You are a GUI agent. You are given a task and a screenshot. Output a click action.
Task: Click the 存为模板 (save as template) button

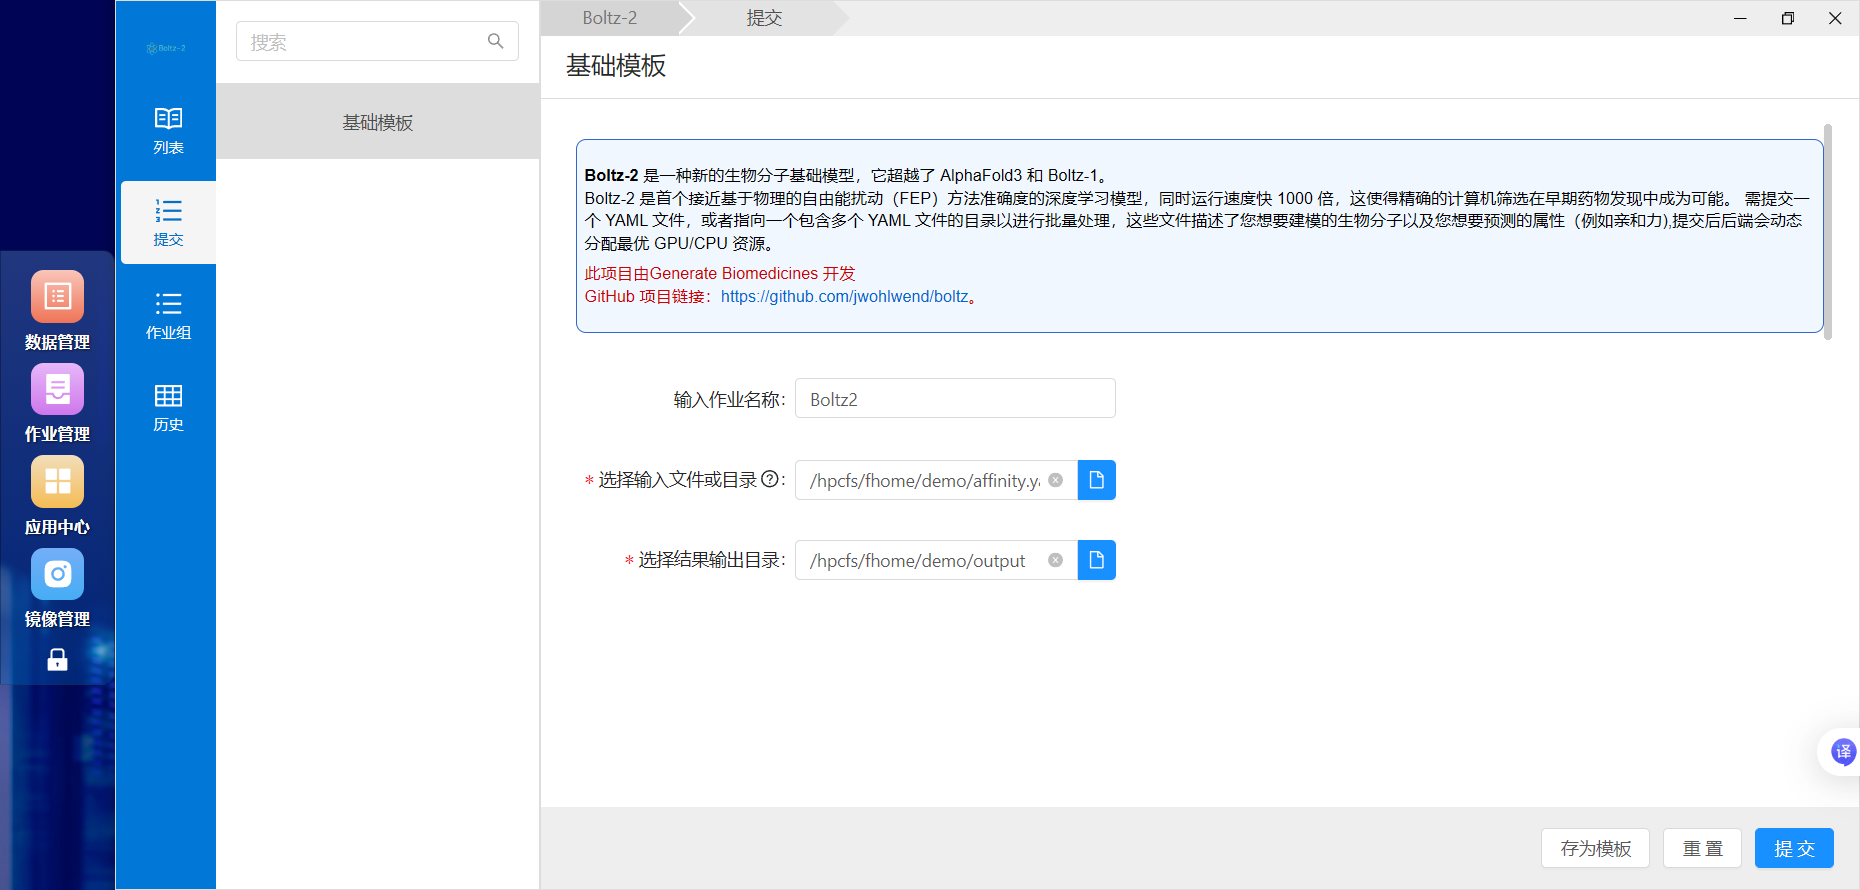(1595, 848)
